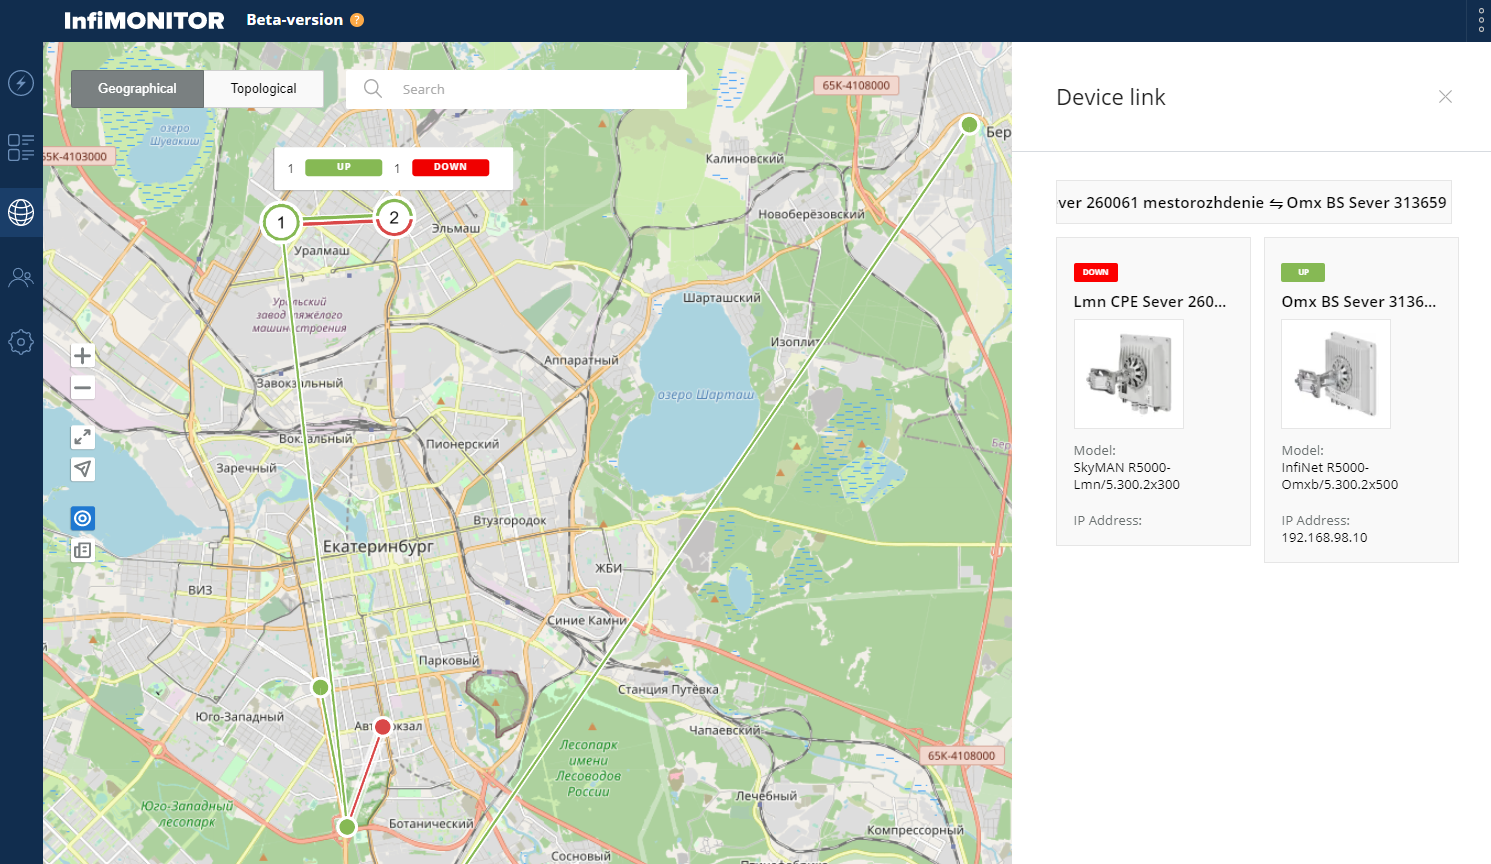Viewport: 1491px width, 864px height.
Task: Click the InfiMONITOR logo
Action: coord(144,20)
